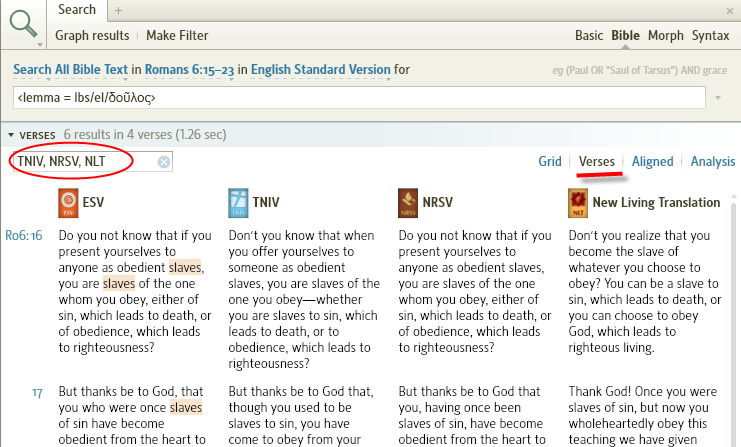Click the NRSV column title
Viewport: 741px width, 447px height.
[x=438, y=203]
